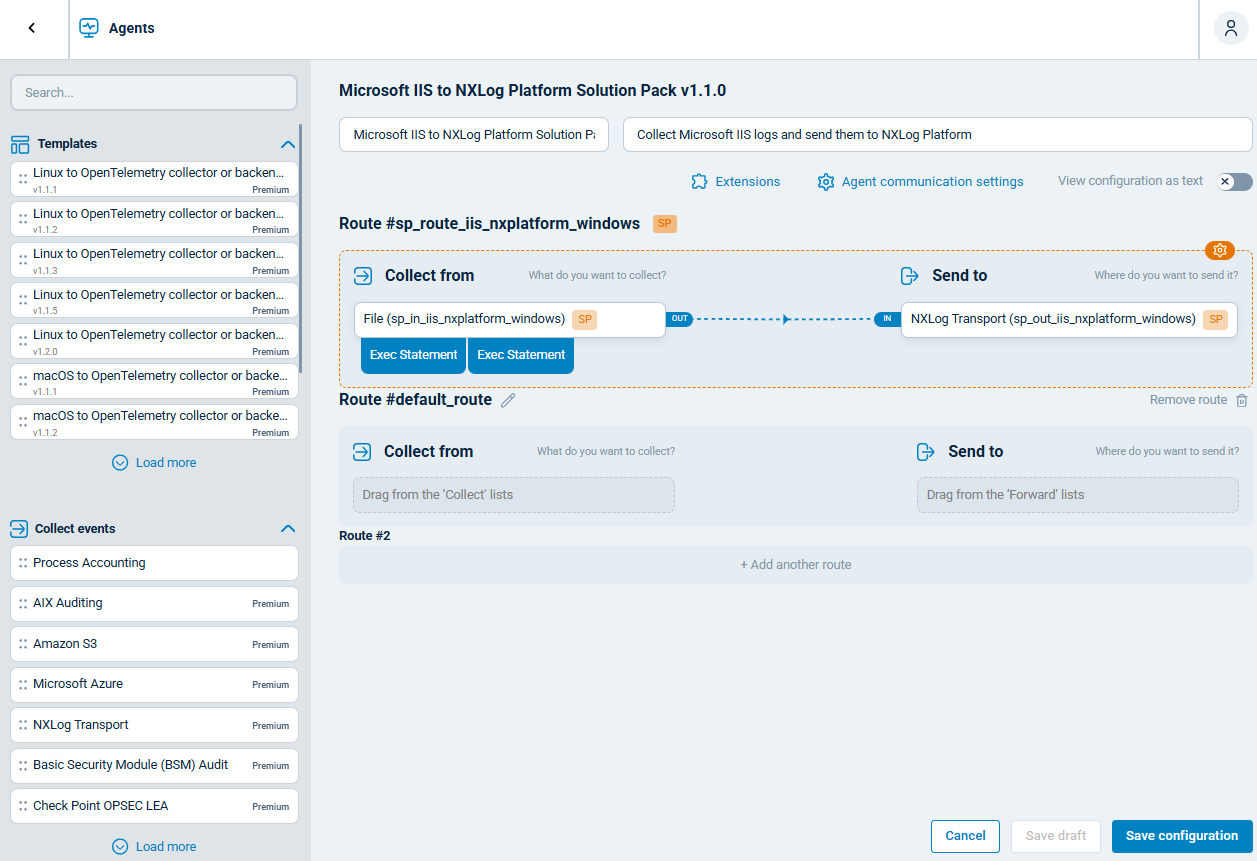
Task: Click the Route #2 label
Action: 365,536
